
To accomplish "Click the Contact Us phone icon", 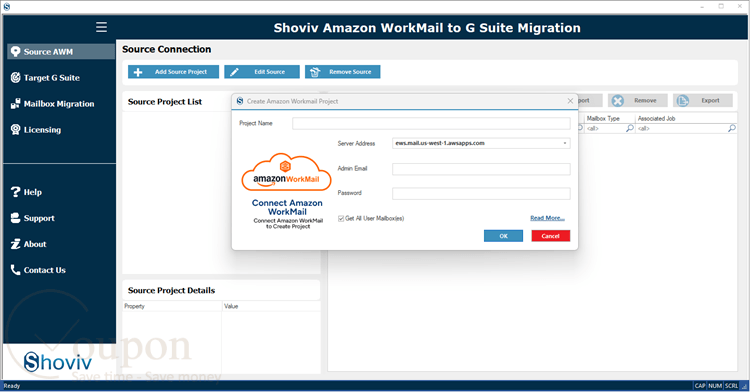I will click(x=15, y=270).
